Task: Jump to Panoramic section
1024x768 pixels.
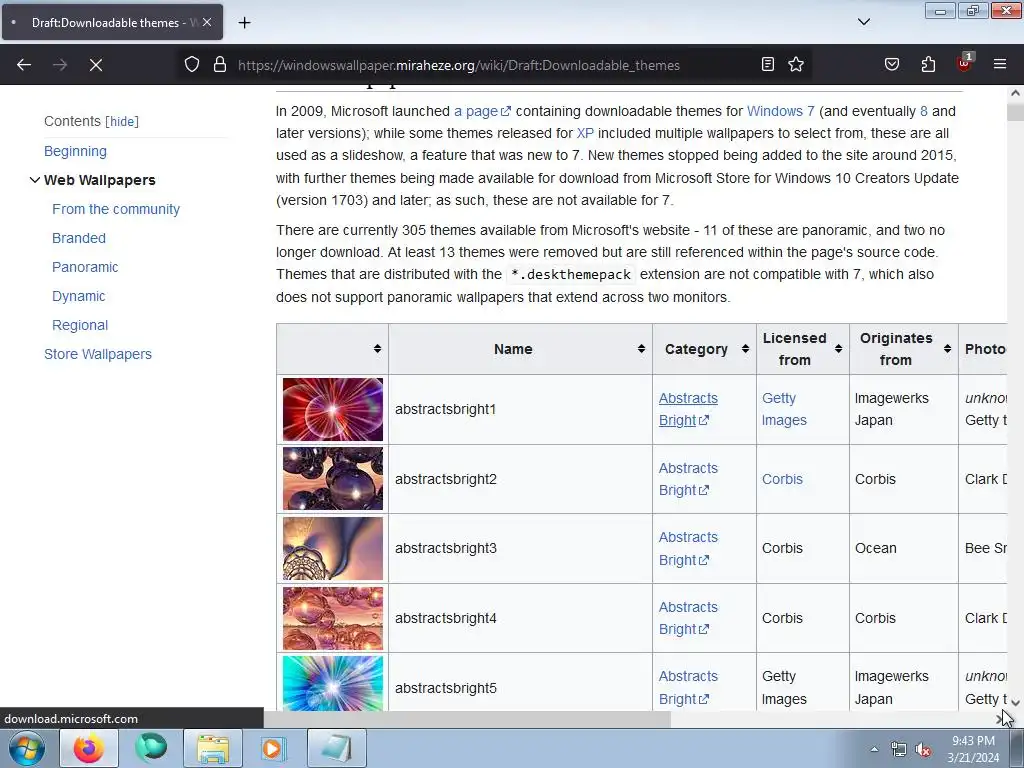Action: tap(85, 267)
